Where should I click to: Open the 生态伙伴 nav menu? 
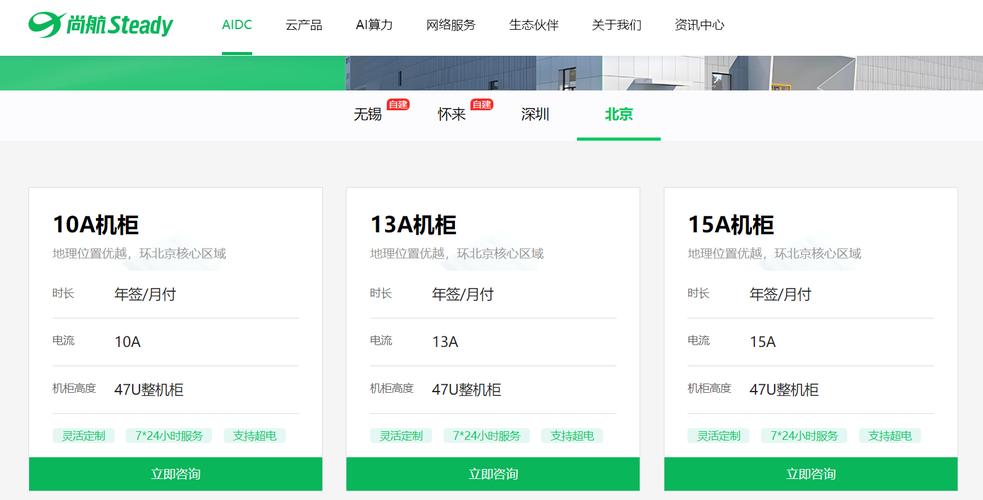[x=534, y=25]
